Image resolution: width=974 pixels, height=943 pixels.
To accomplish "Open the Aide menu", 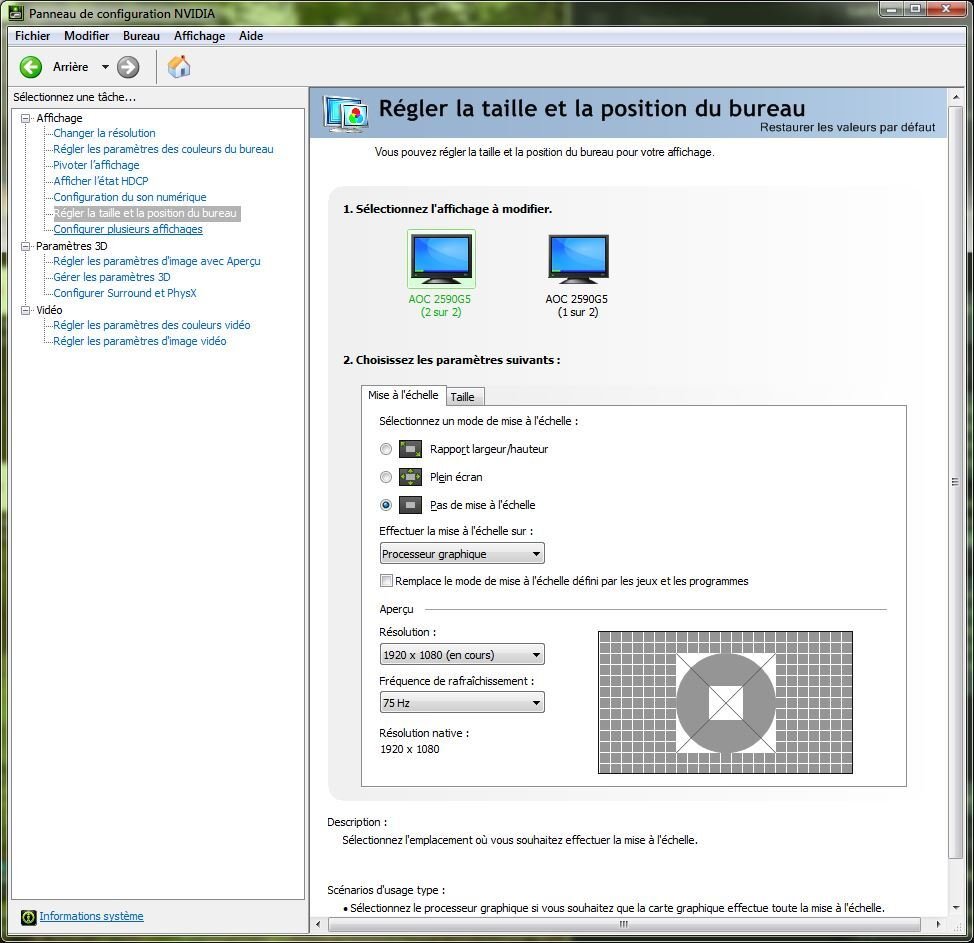I will [x=251, y=35].
